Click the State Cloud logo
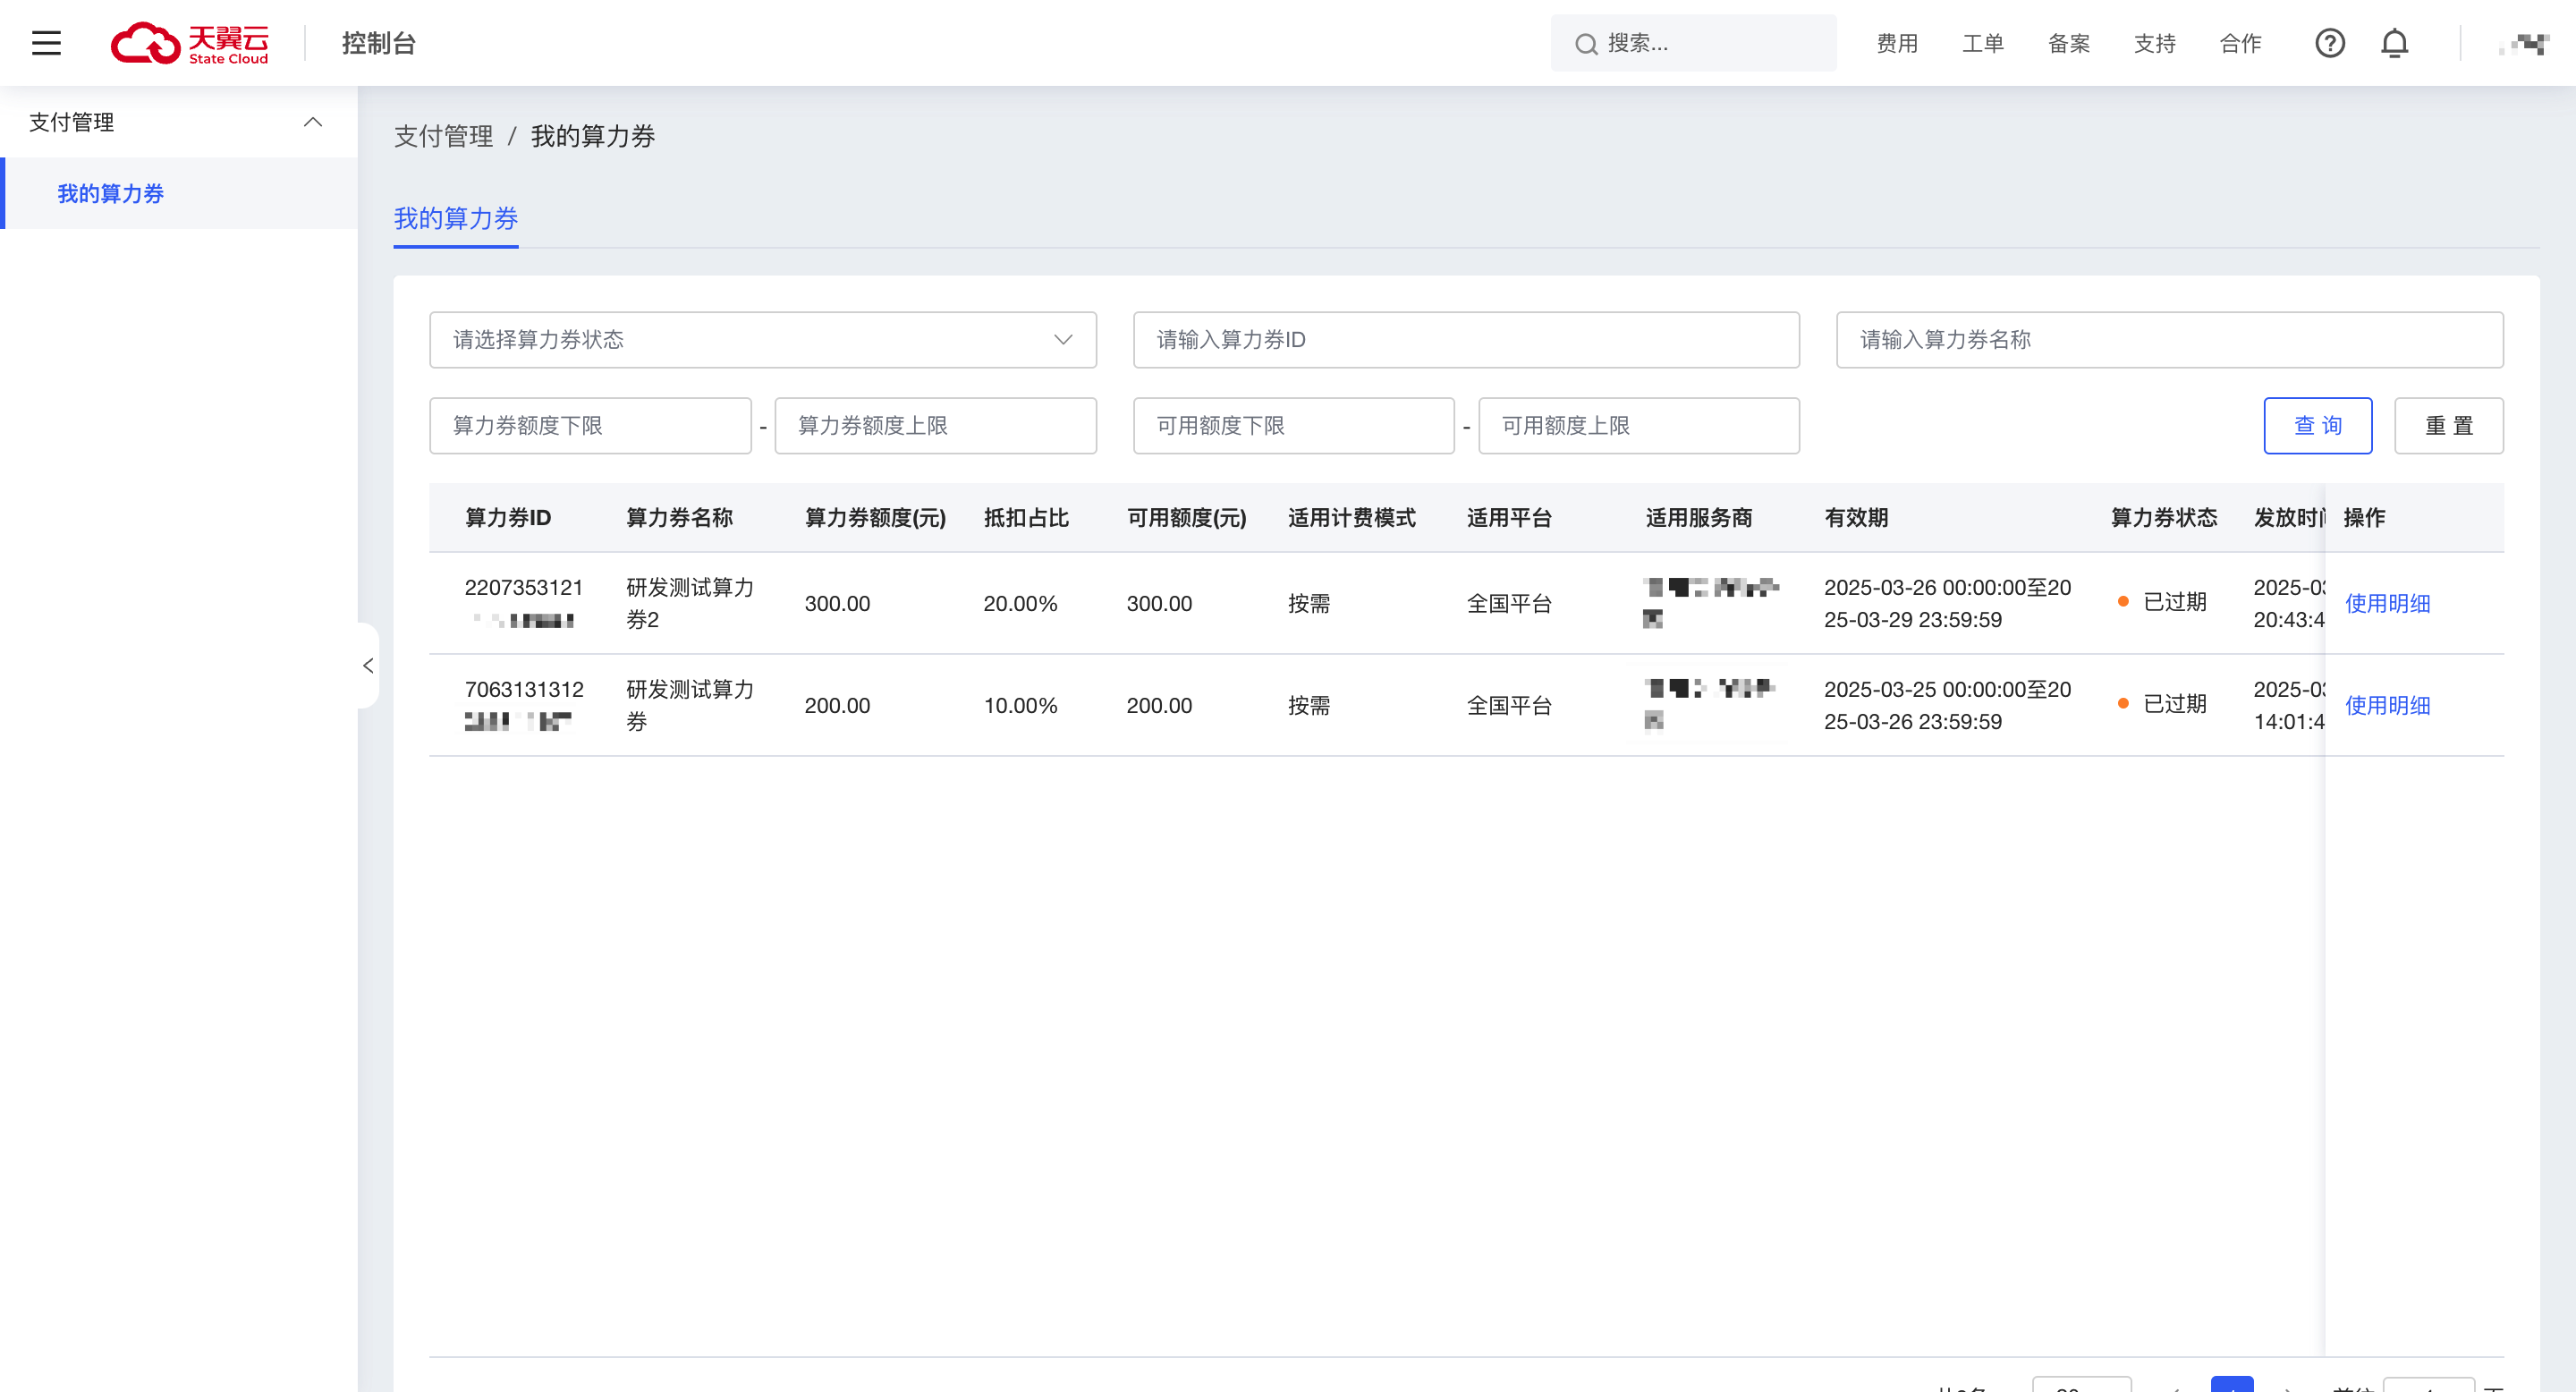The width and height of the screenshot is (2576, 1392). [190, 43]
